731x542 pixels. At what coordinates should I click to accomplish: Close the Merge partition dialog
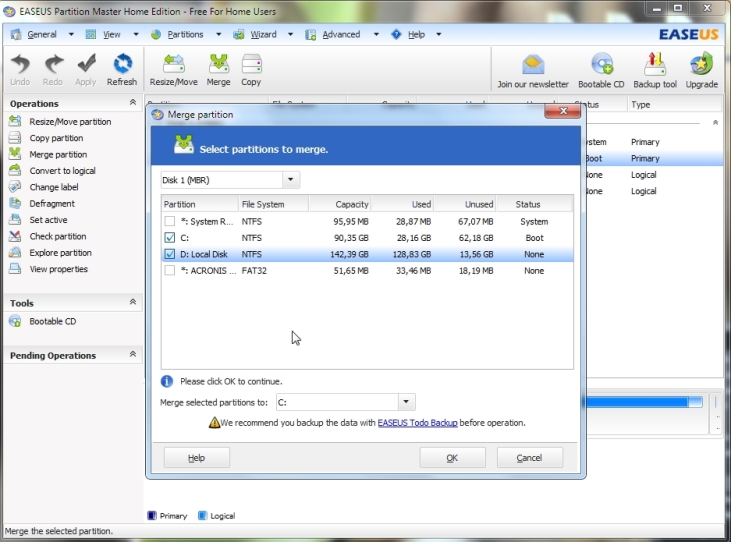point(563,111)
